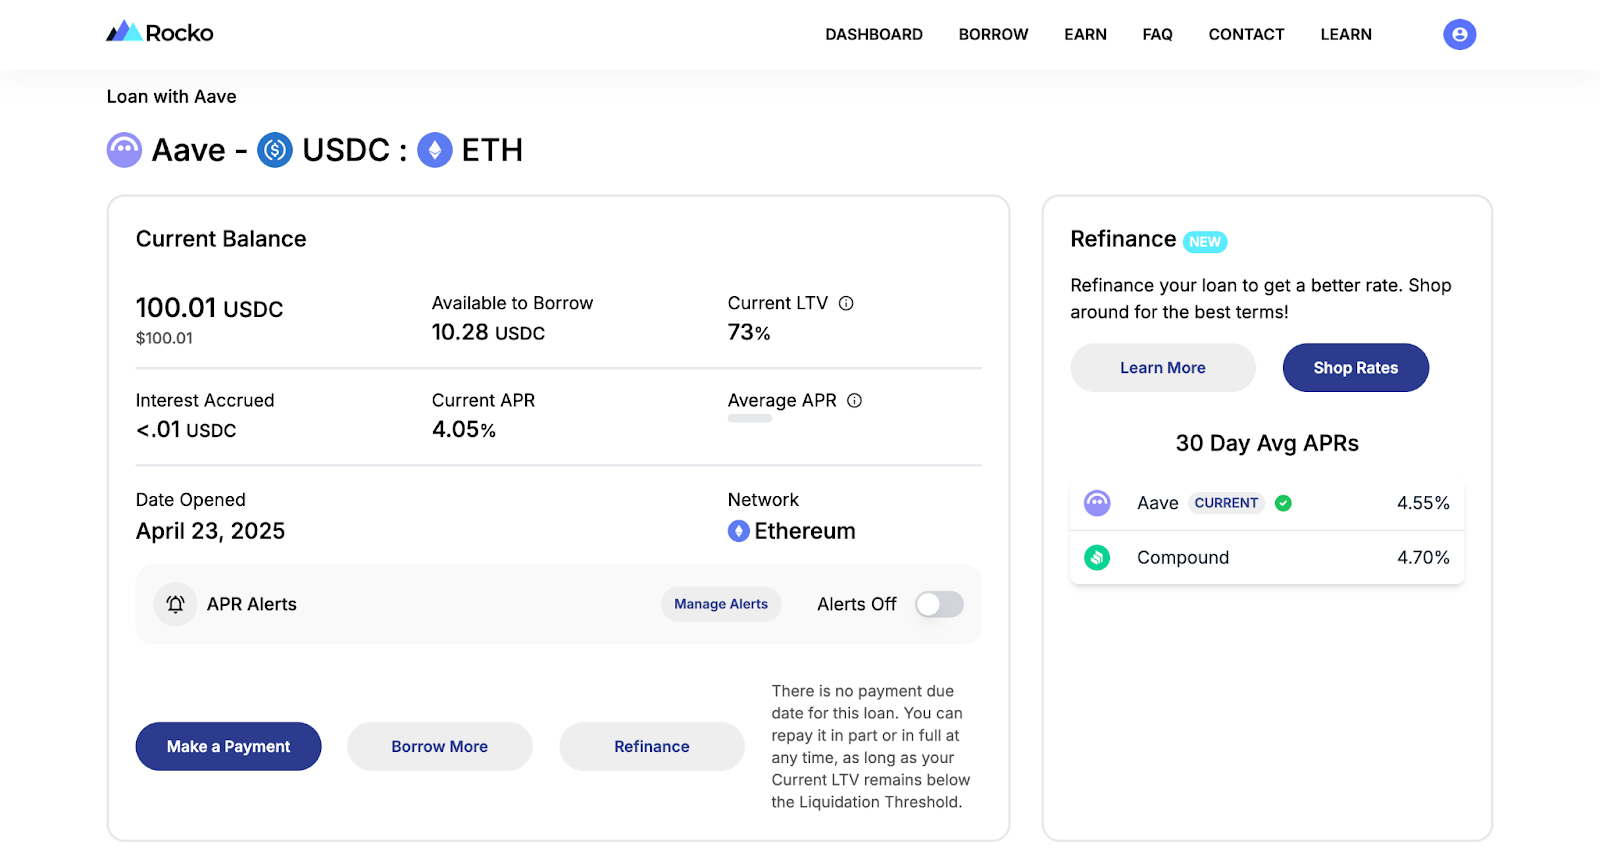Click the green checkmark next to CURRENT
This screenshot has width=1600, height=863.
(1283, 503)
